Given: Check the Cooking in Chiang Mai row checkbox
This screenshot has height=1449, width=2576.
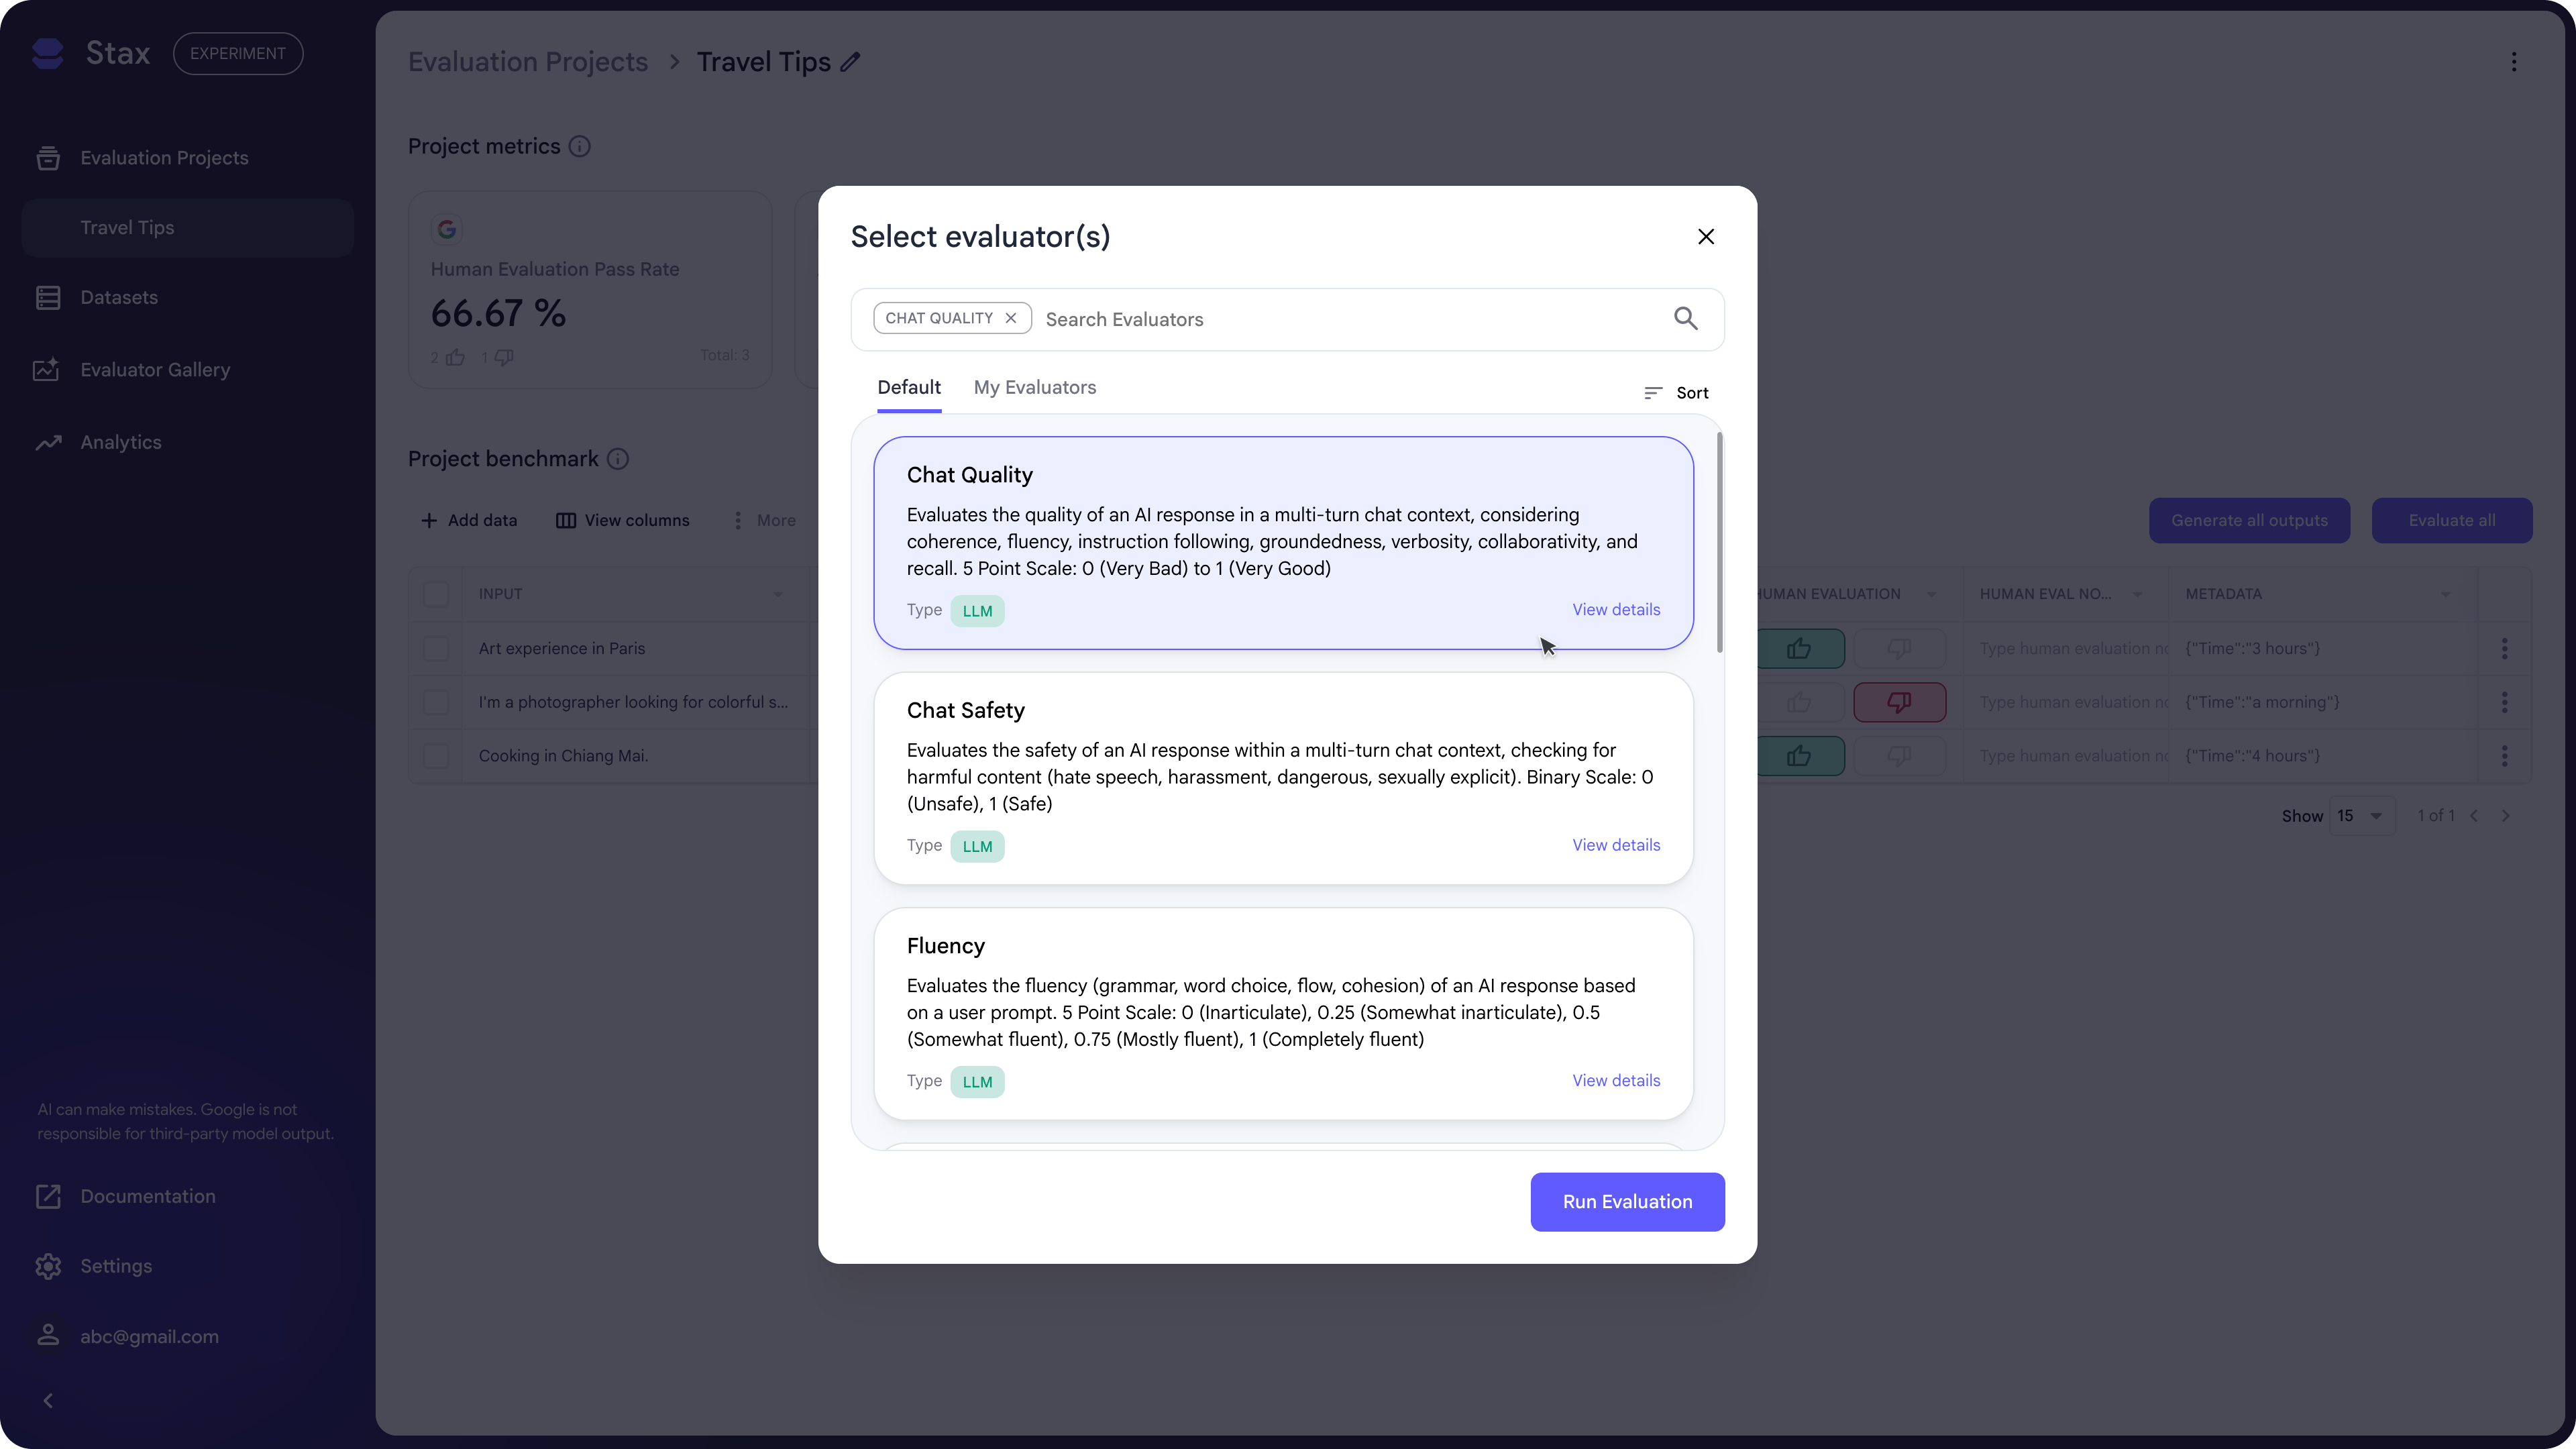Looking at the screenshot, I should pyautogui.click(x=436, y=756).
